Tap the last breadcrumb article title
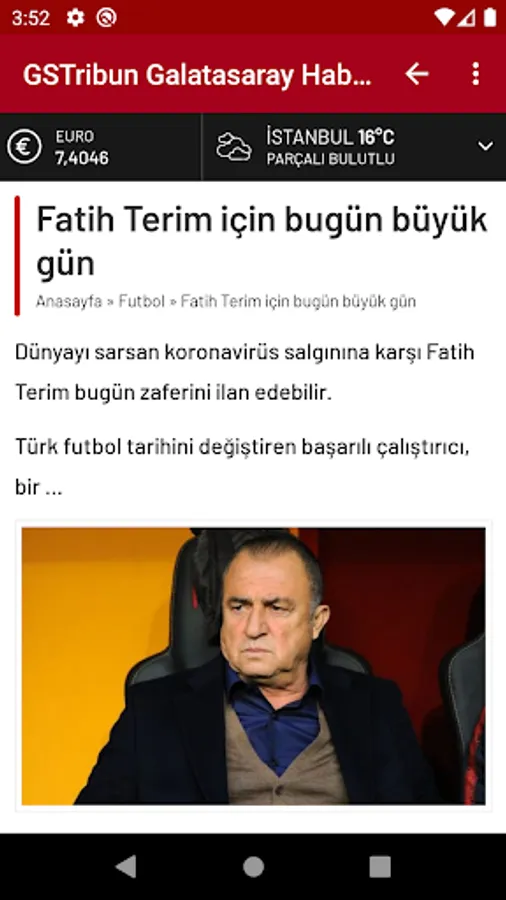 coord(298,301)
